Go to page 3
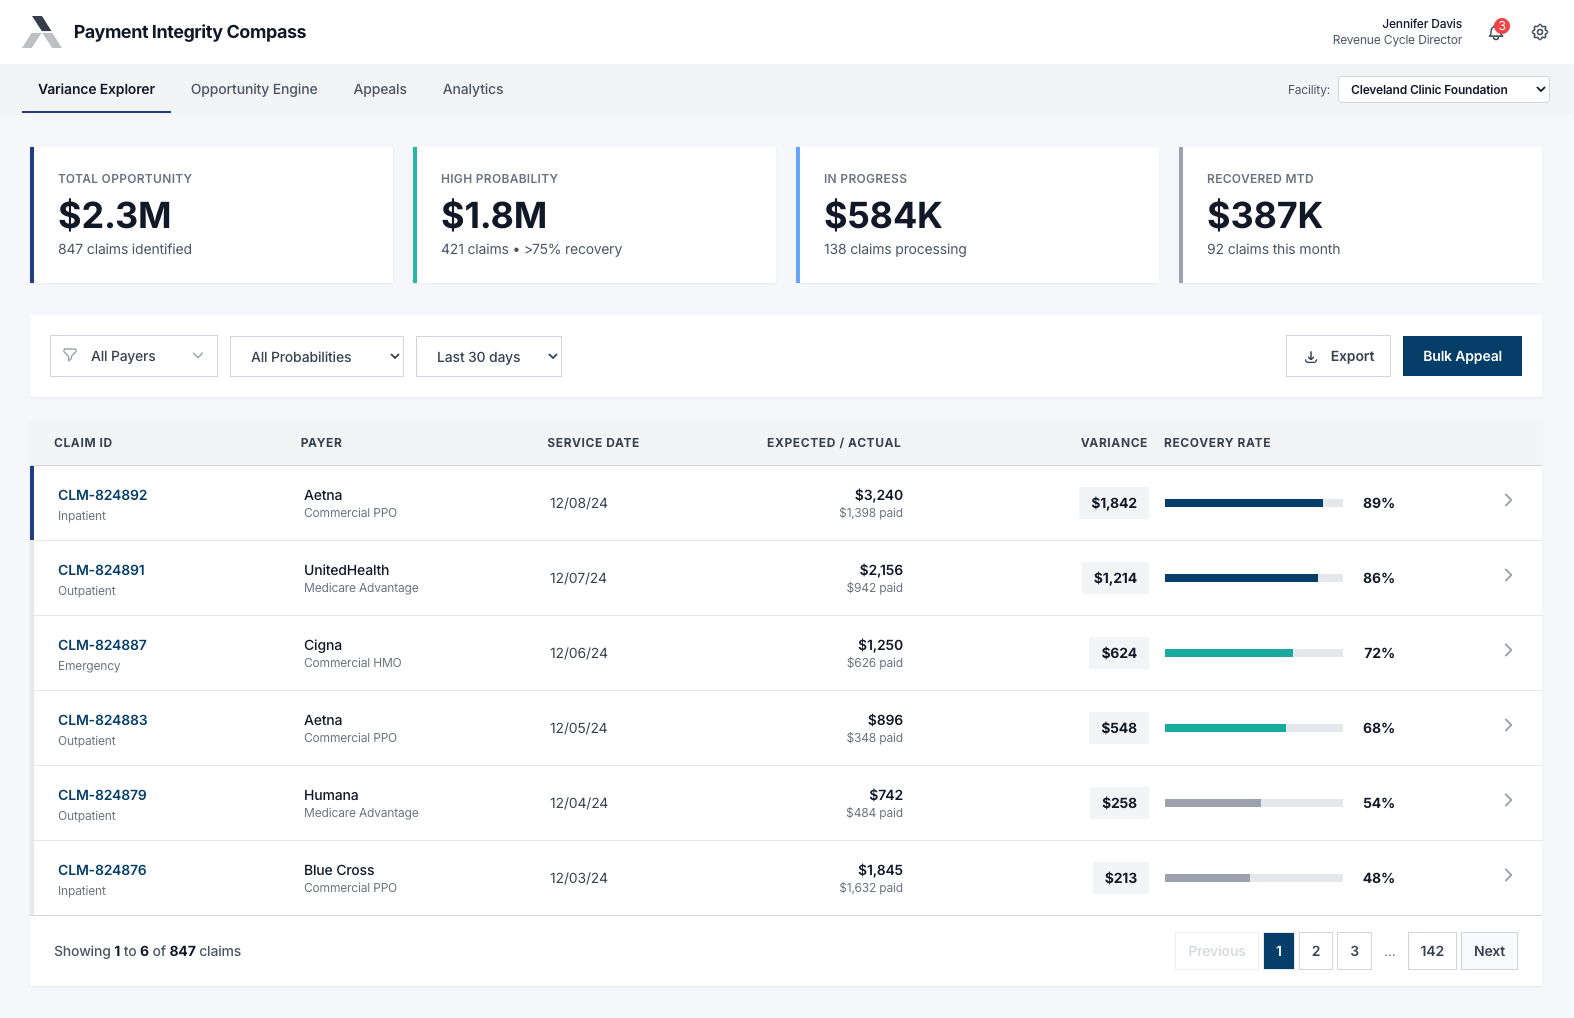 click(1355, 951)
